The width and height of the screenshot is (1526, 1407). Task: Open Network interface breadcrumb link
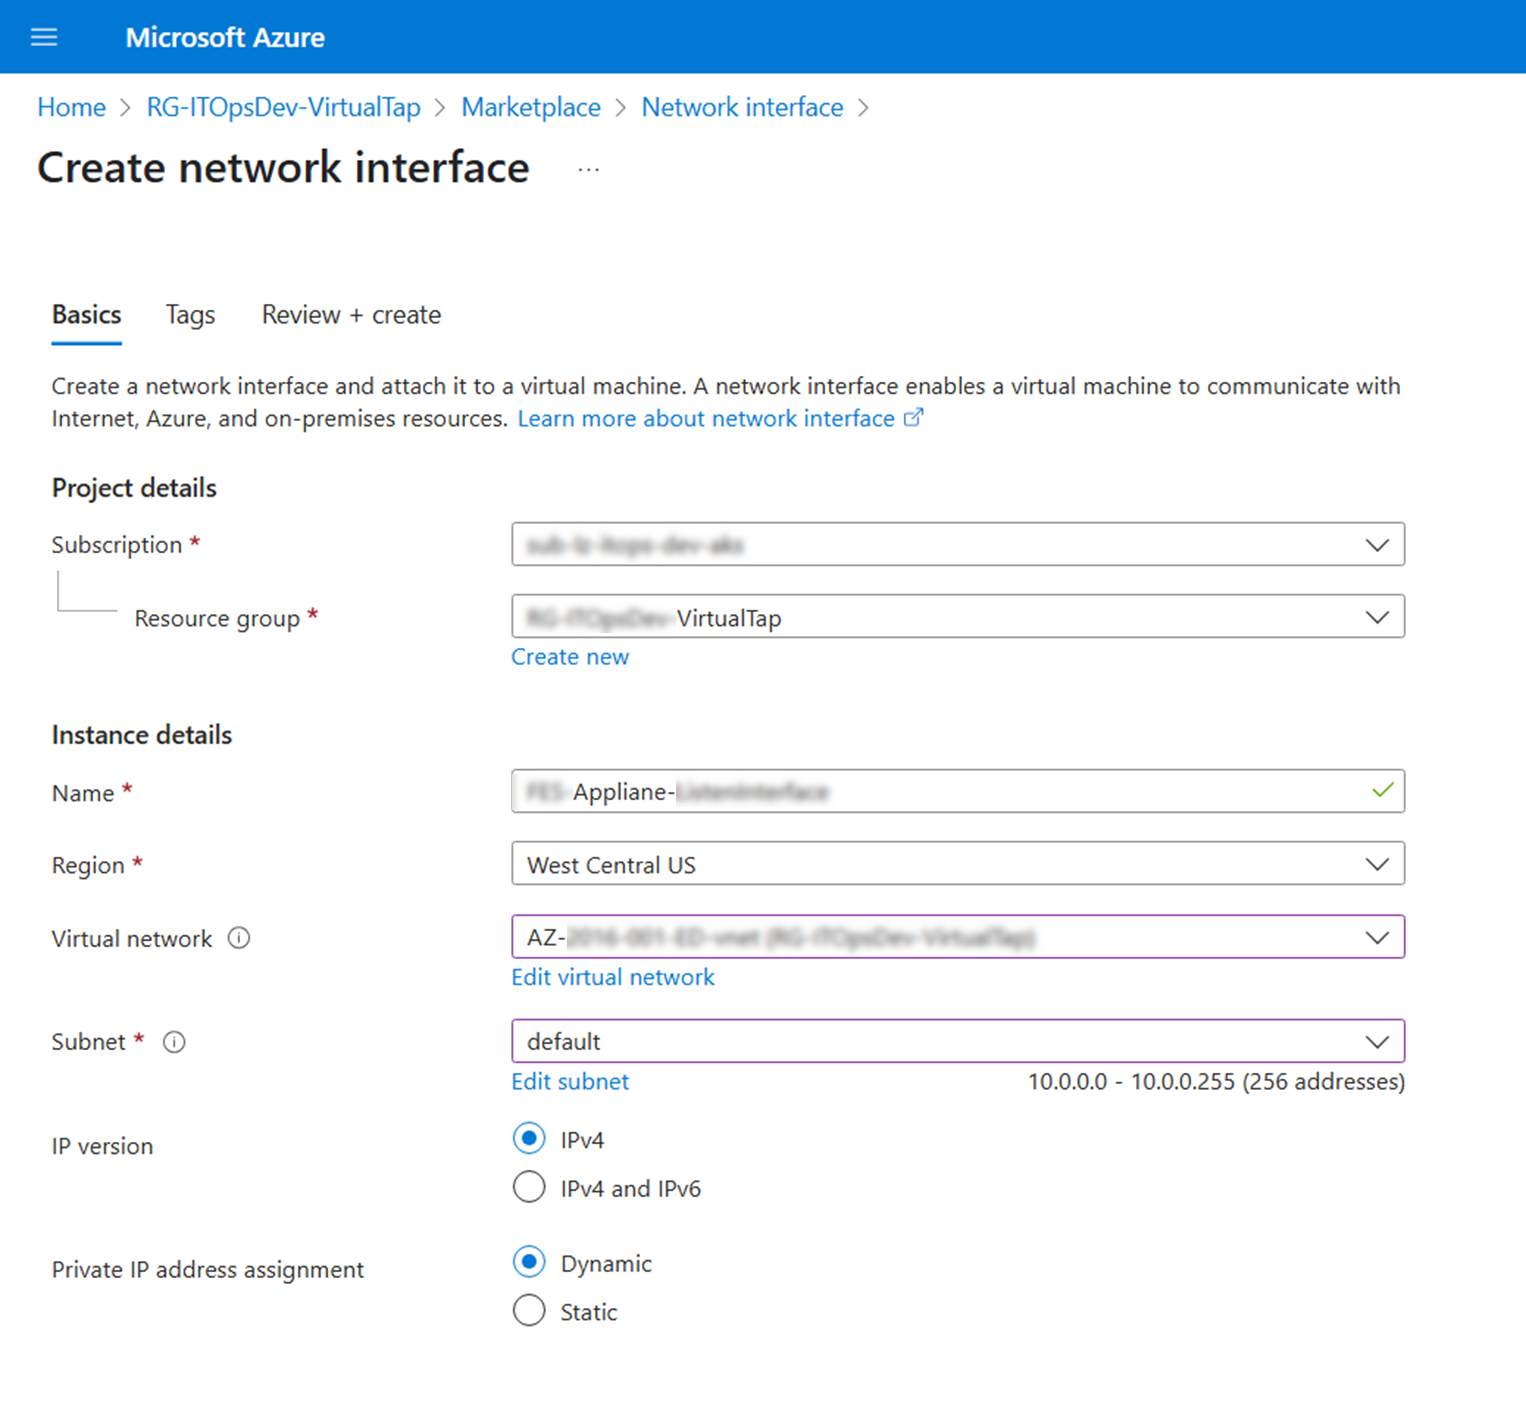742,107
